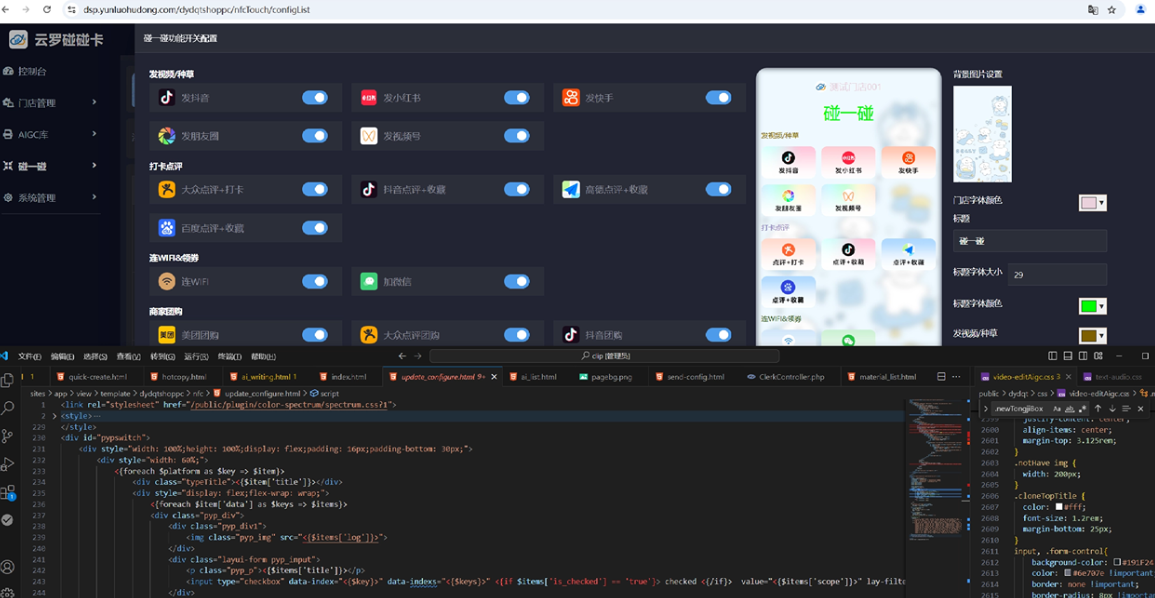Go to next match in find widget
The image size is (1155, 598).
(x=1112, y=408)
